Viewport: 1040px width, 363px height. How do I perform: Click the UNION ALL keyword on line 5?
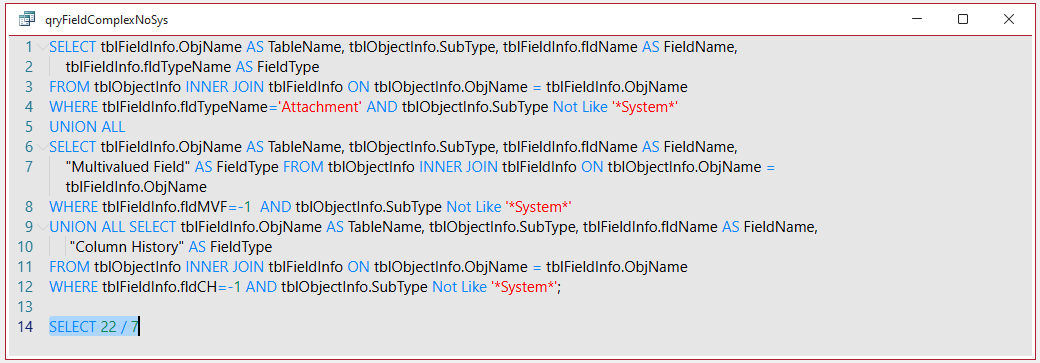pyautogui.click(x=87, y=127)
